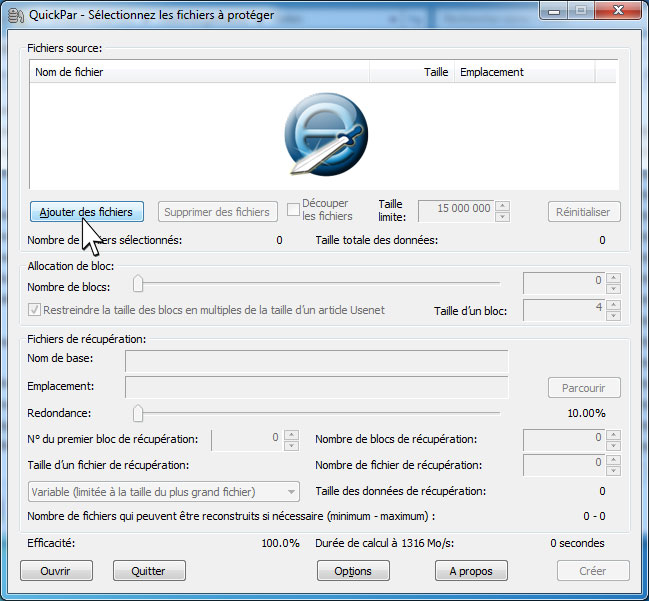Toggle Restreindre la taille des blocs checkbox
The width and height of the screenshot is (649, 601).
click(34, 310)
